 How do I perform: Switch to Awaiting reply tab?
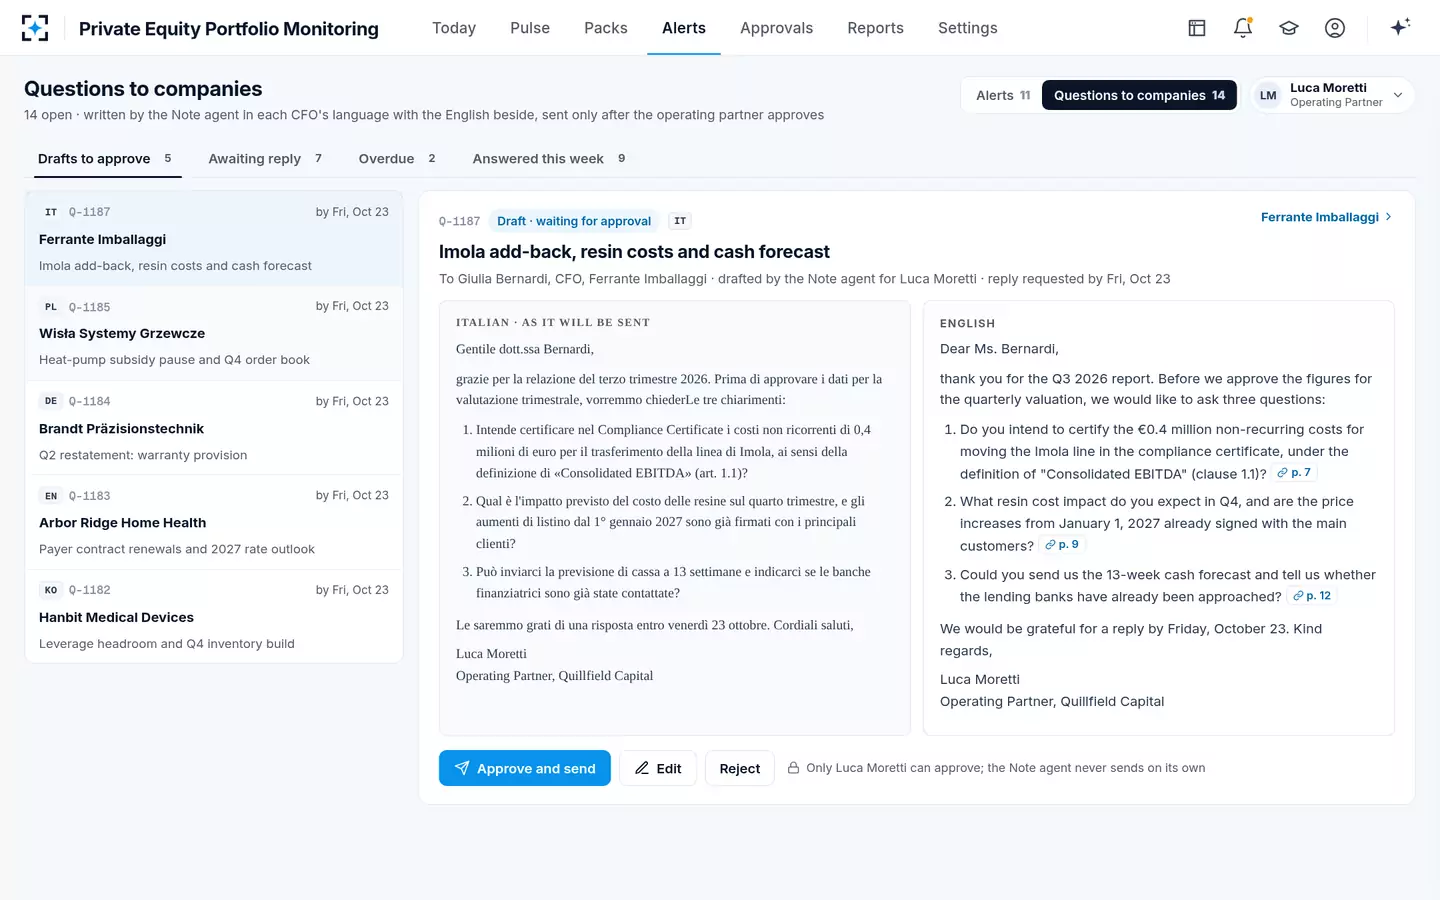(265, 159)
